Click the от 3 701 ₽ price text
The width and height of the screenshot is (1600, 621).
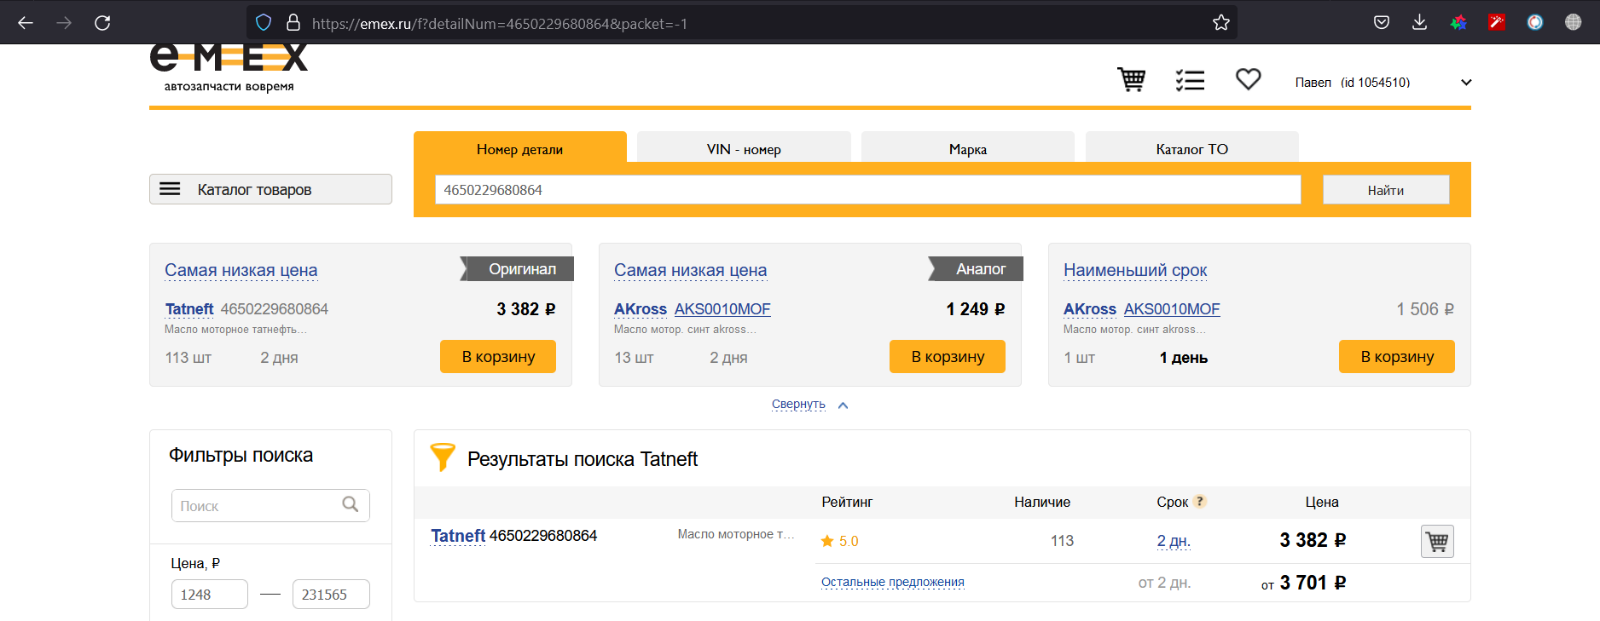coord(1304,583)
